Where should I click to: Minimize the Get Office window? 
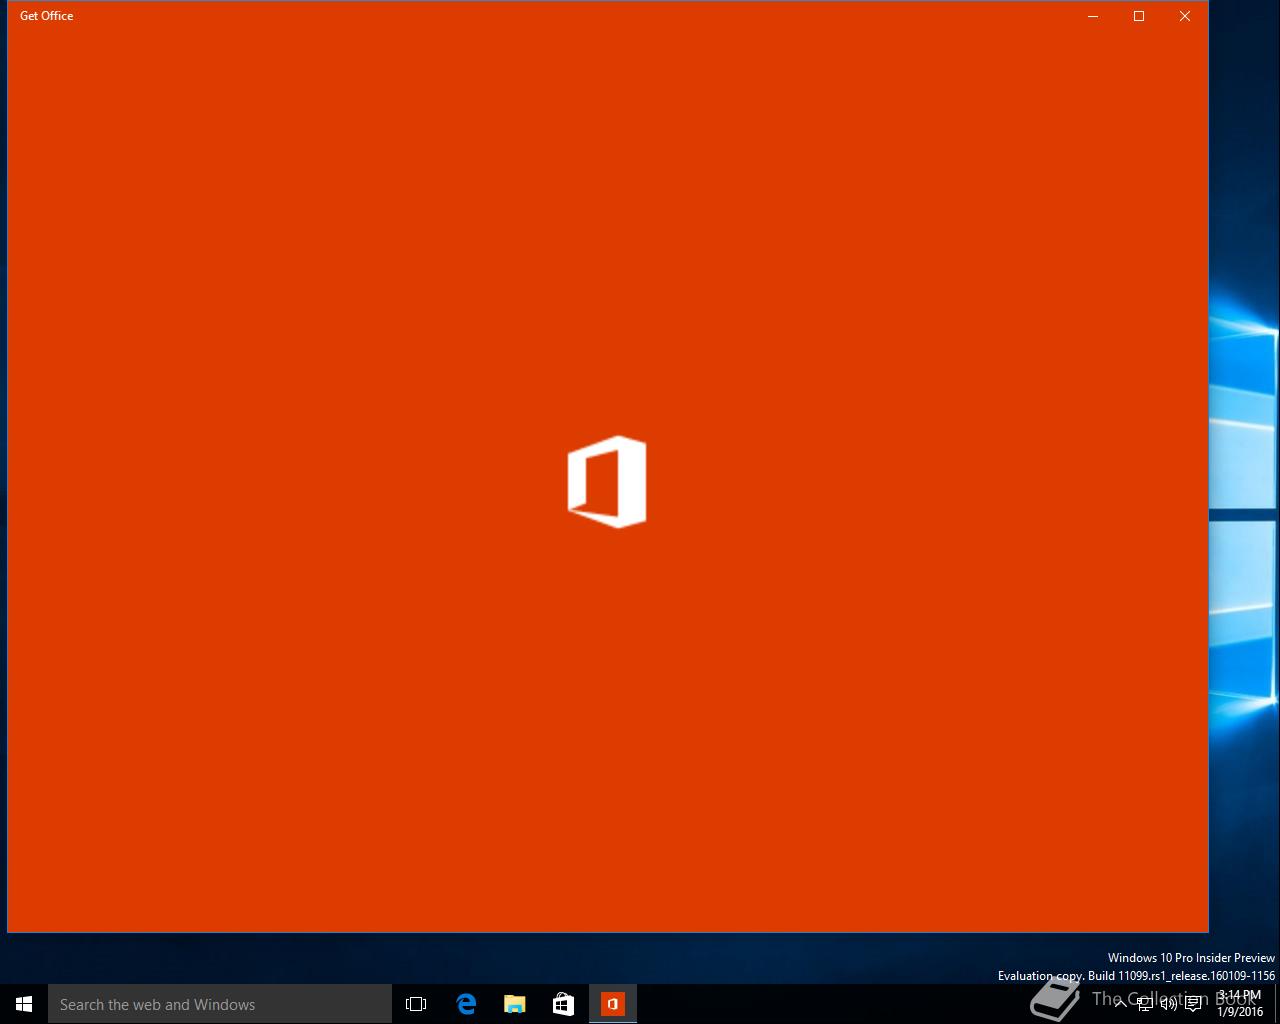pos(1093,16)
